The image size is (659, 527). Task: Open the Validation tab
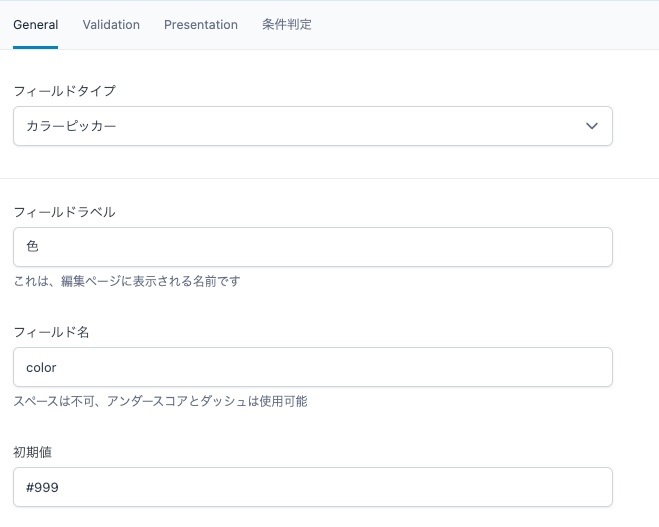click(111, 25)
